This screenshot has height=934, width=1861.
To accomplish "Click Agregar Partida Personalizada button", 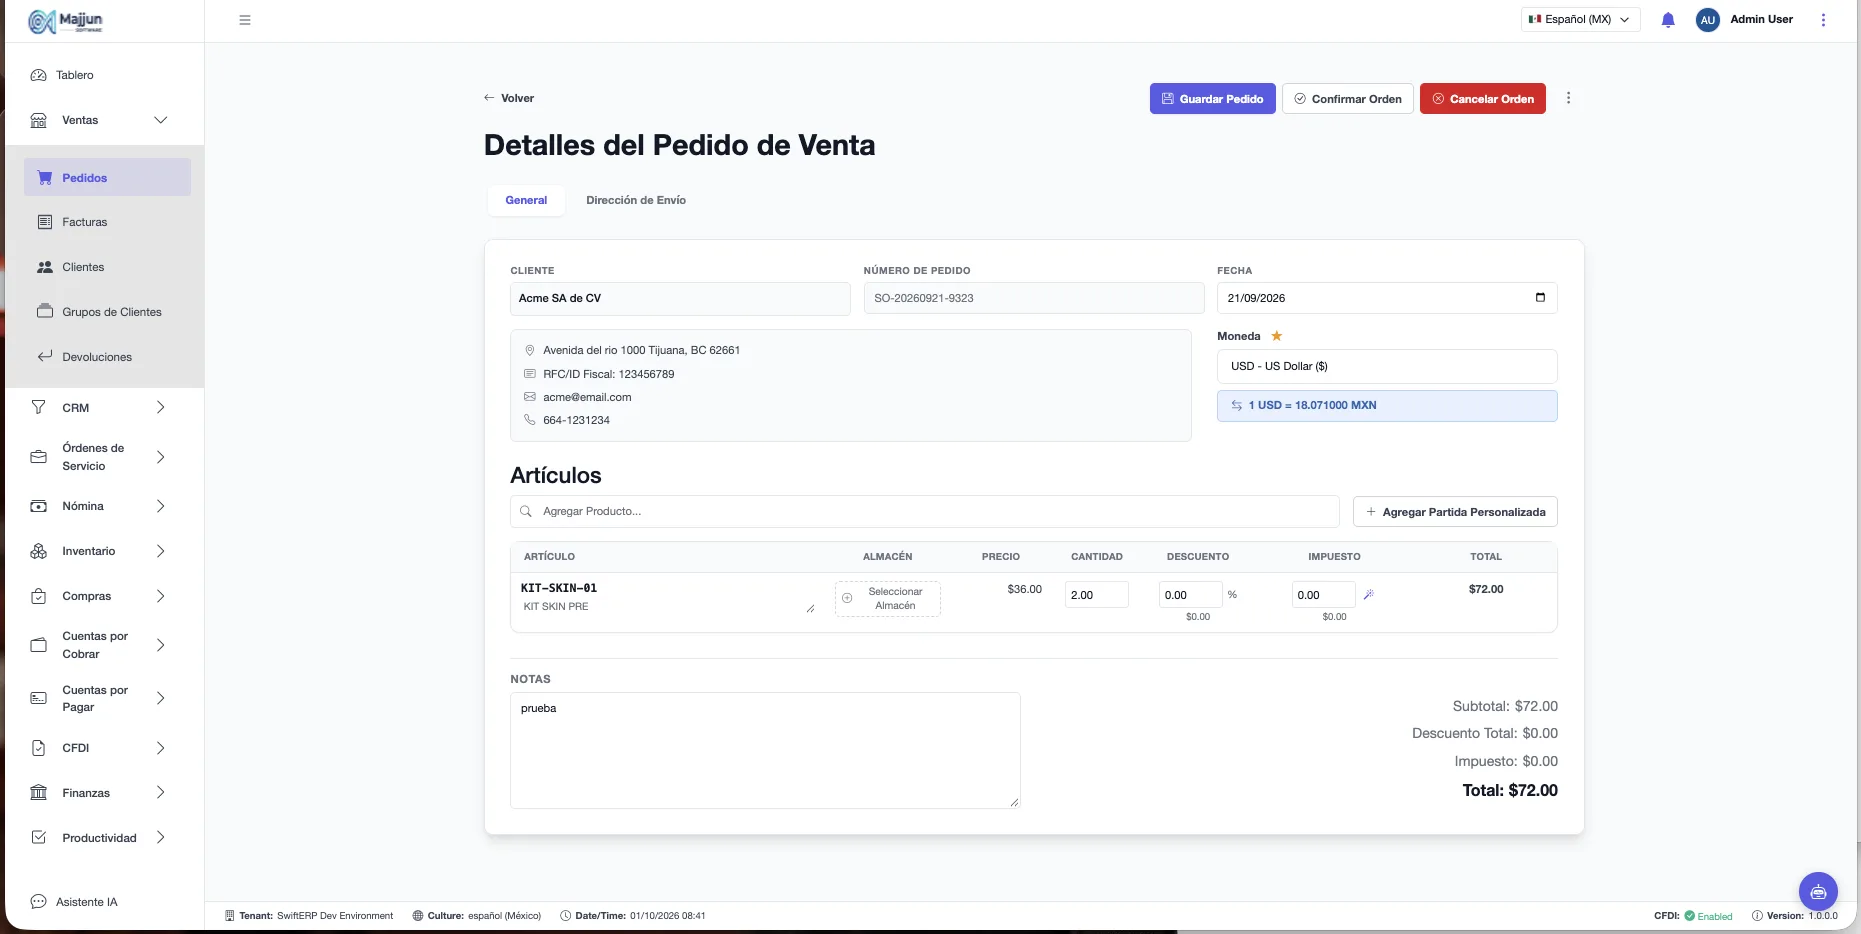I will (1455, 511).
